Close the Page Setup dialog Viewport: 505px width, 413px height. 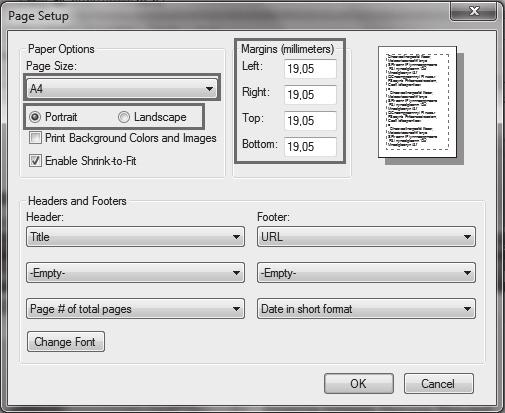tap(474, 12)
